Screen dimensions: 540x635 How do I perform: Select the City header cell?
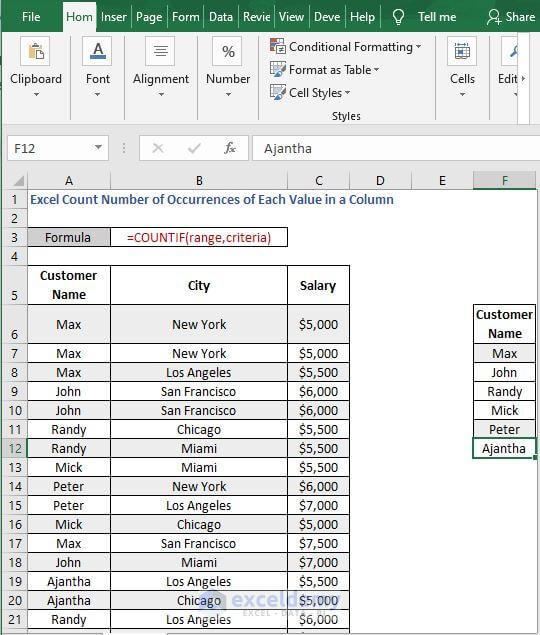click(x=199, y=285)
